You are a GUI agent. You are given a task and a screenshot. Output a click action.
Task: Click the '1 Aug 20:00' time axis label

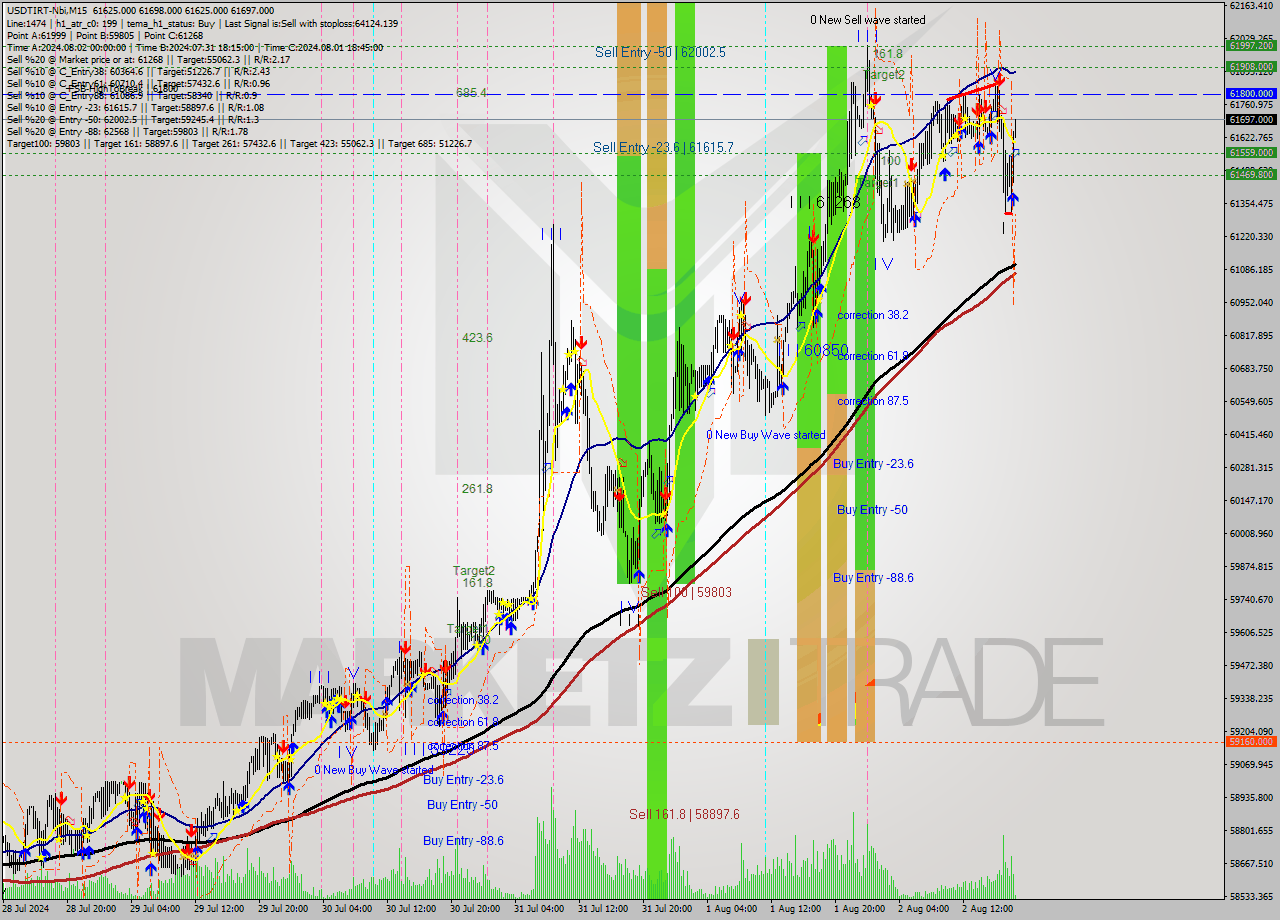(858, 909)
